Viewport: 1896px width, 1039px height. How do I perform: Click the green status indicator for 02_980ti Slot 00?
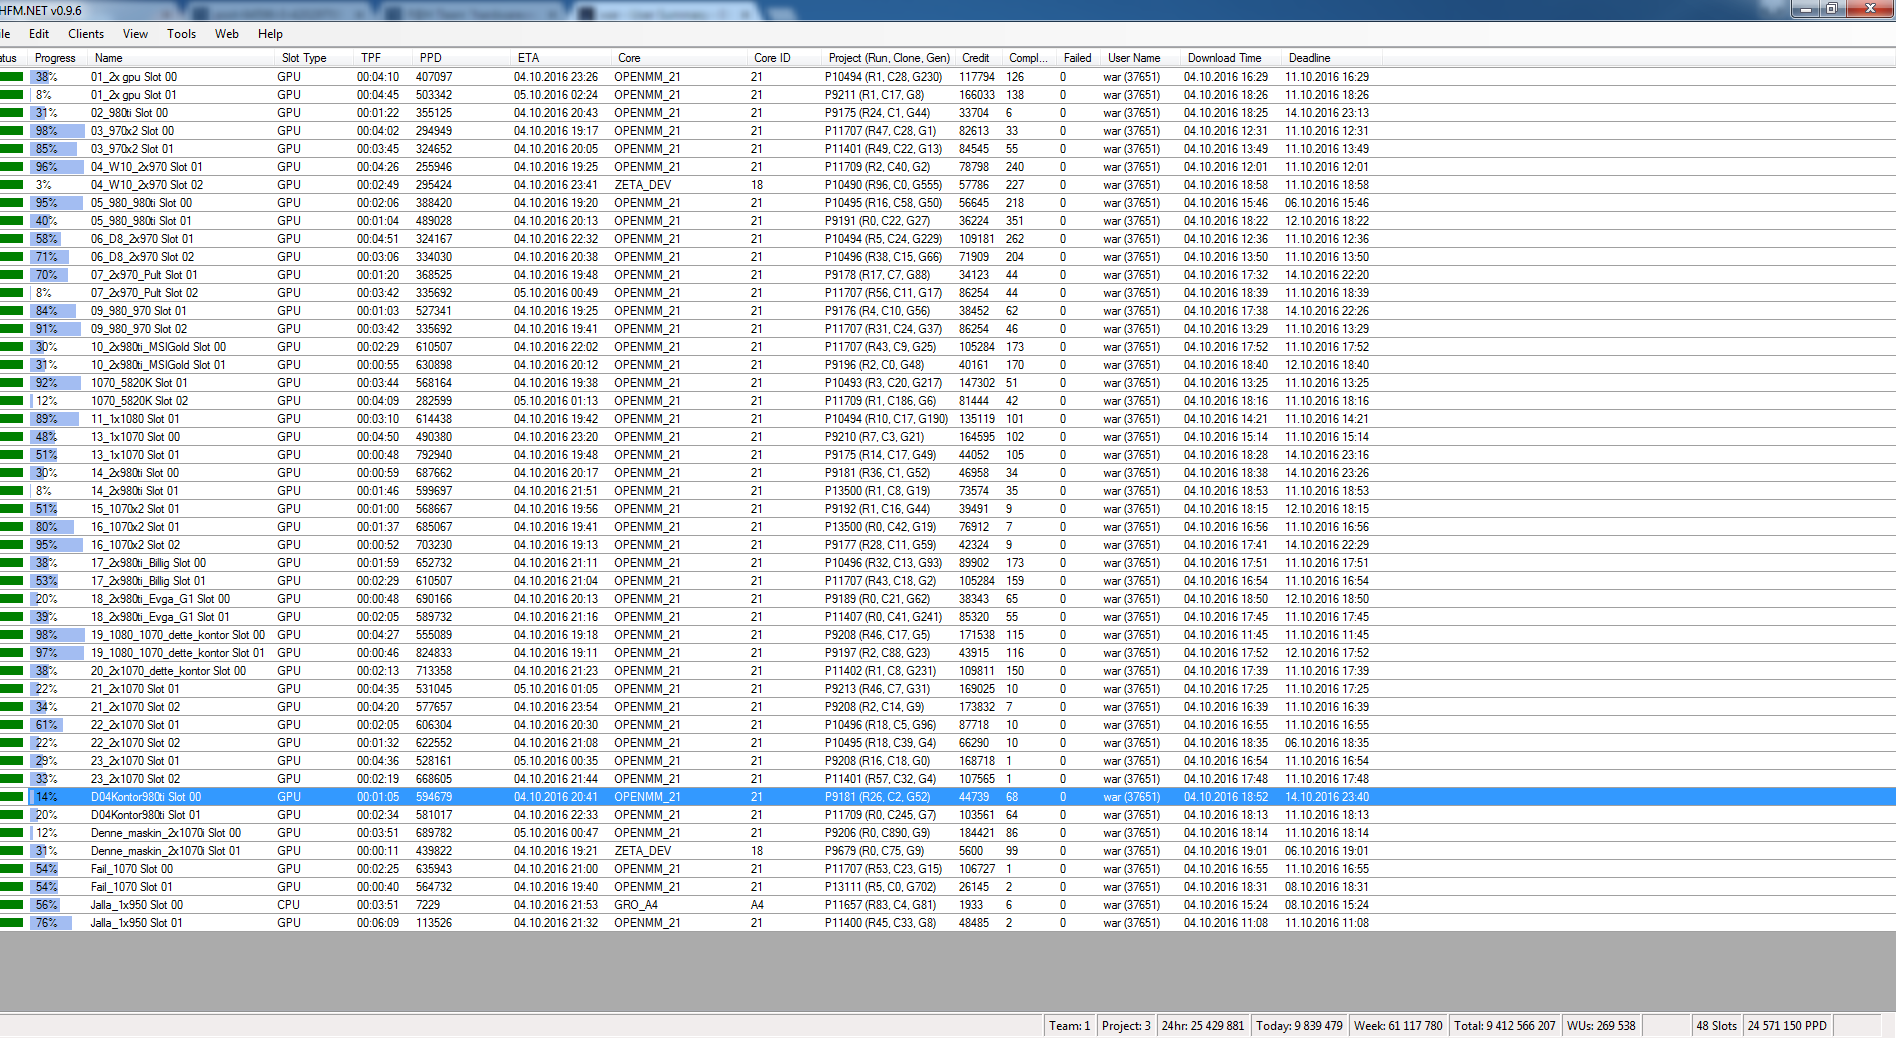point(12,113)
